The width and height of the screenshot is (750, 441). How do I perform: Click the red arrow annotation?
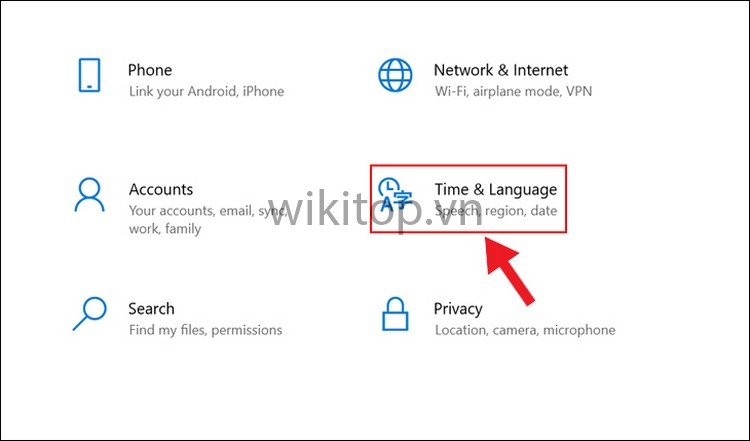508,270
